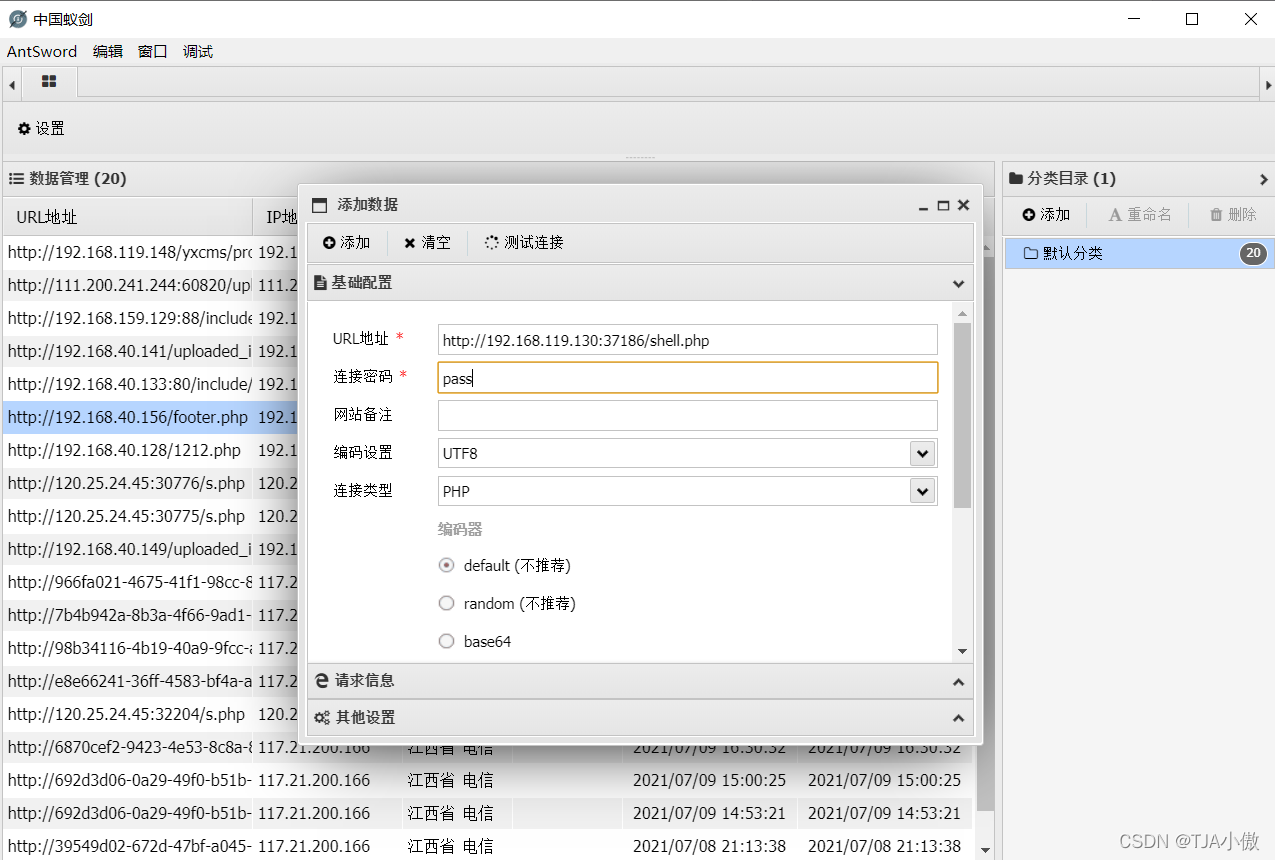
Task: Click the tab bar left arrow
Action: click(x=11, y=83)
